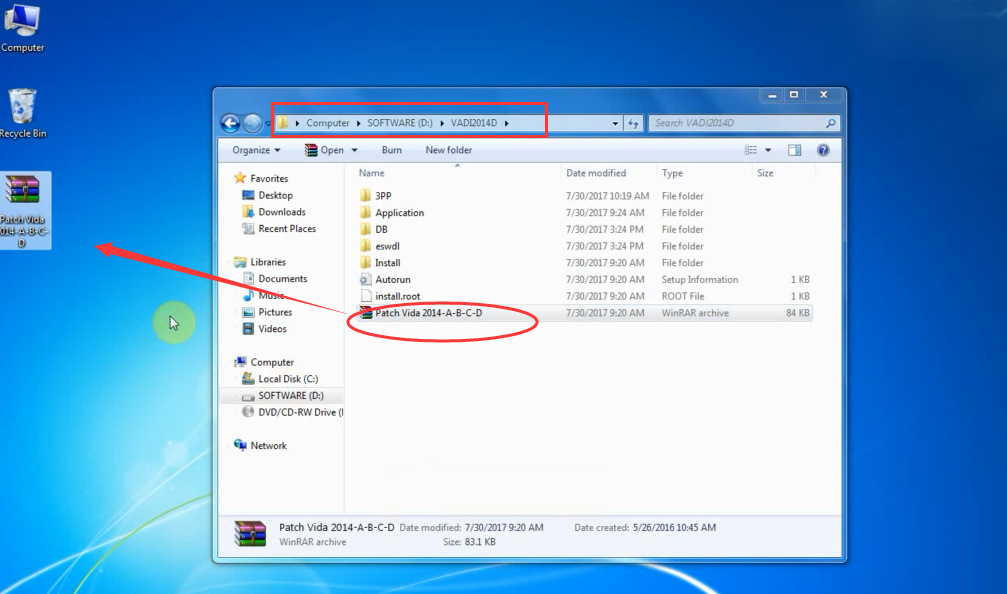Sort by the Name column header
This screenshot has height=594, width=1007.
[x=371, y=173]
